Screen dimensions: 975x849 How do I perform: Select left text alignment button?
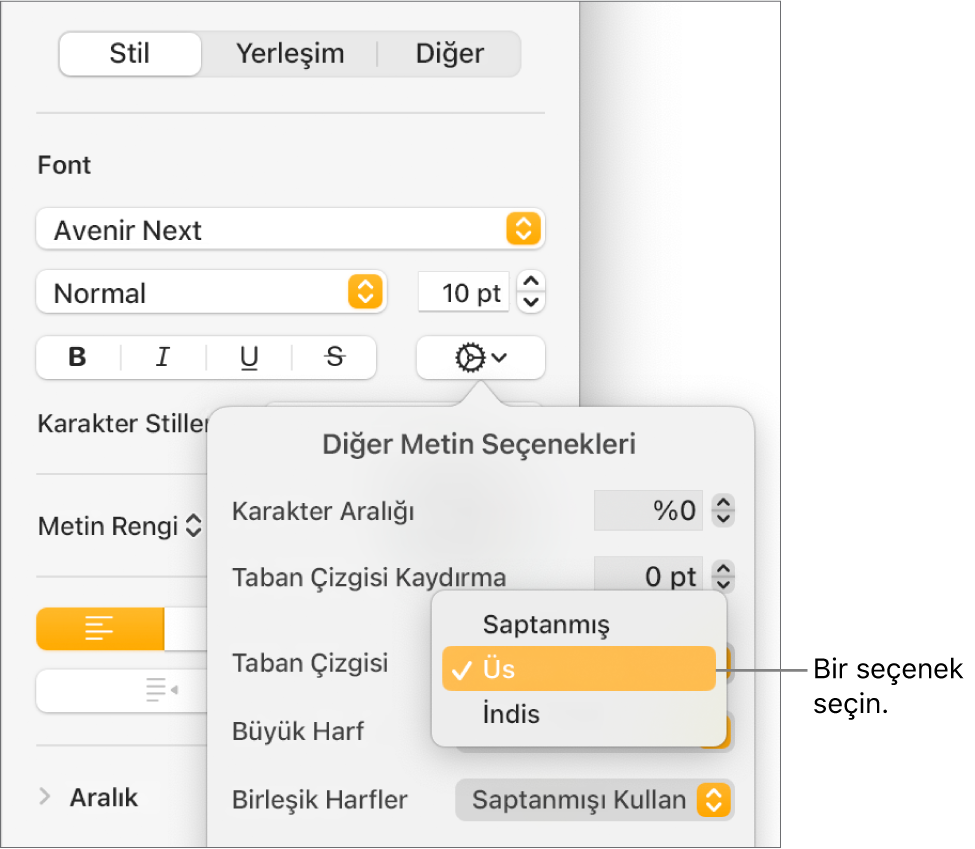point(100,628)
